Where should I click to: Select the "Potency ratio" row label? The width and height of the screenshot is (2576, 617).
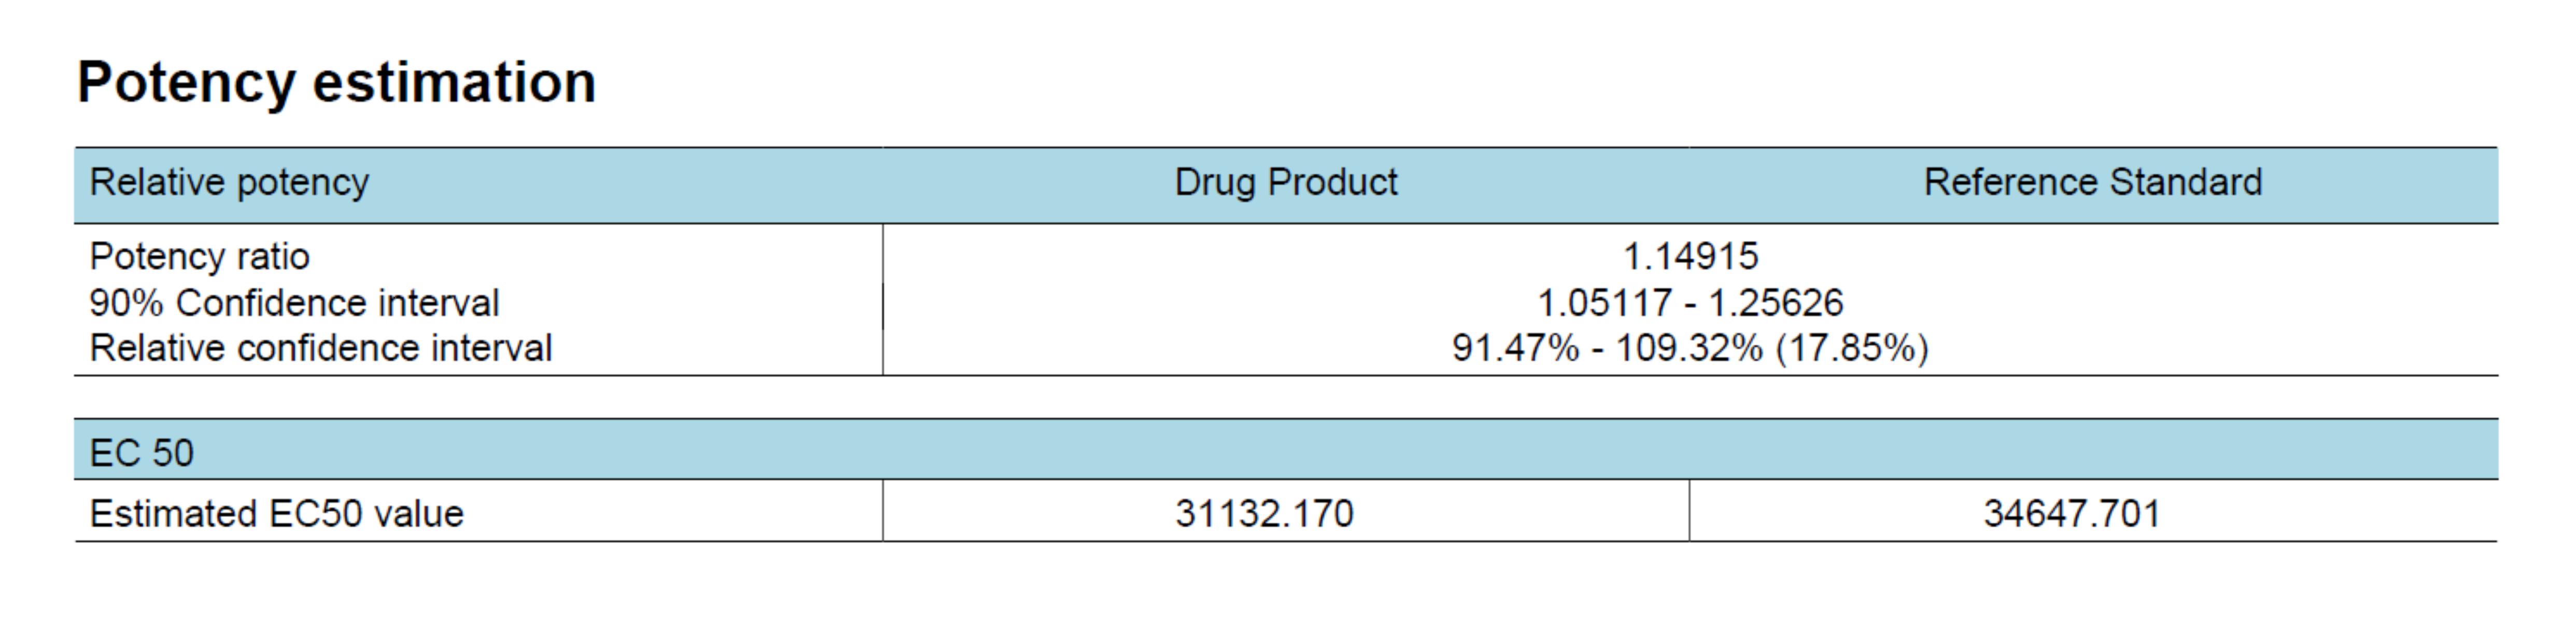(199, 257)
